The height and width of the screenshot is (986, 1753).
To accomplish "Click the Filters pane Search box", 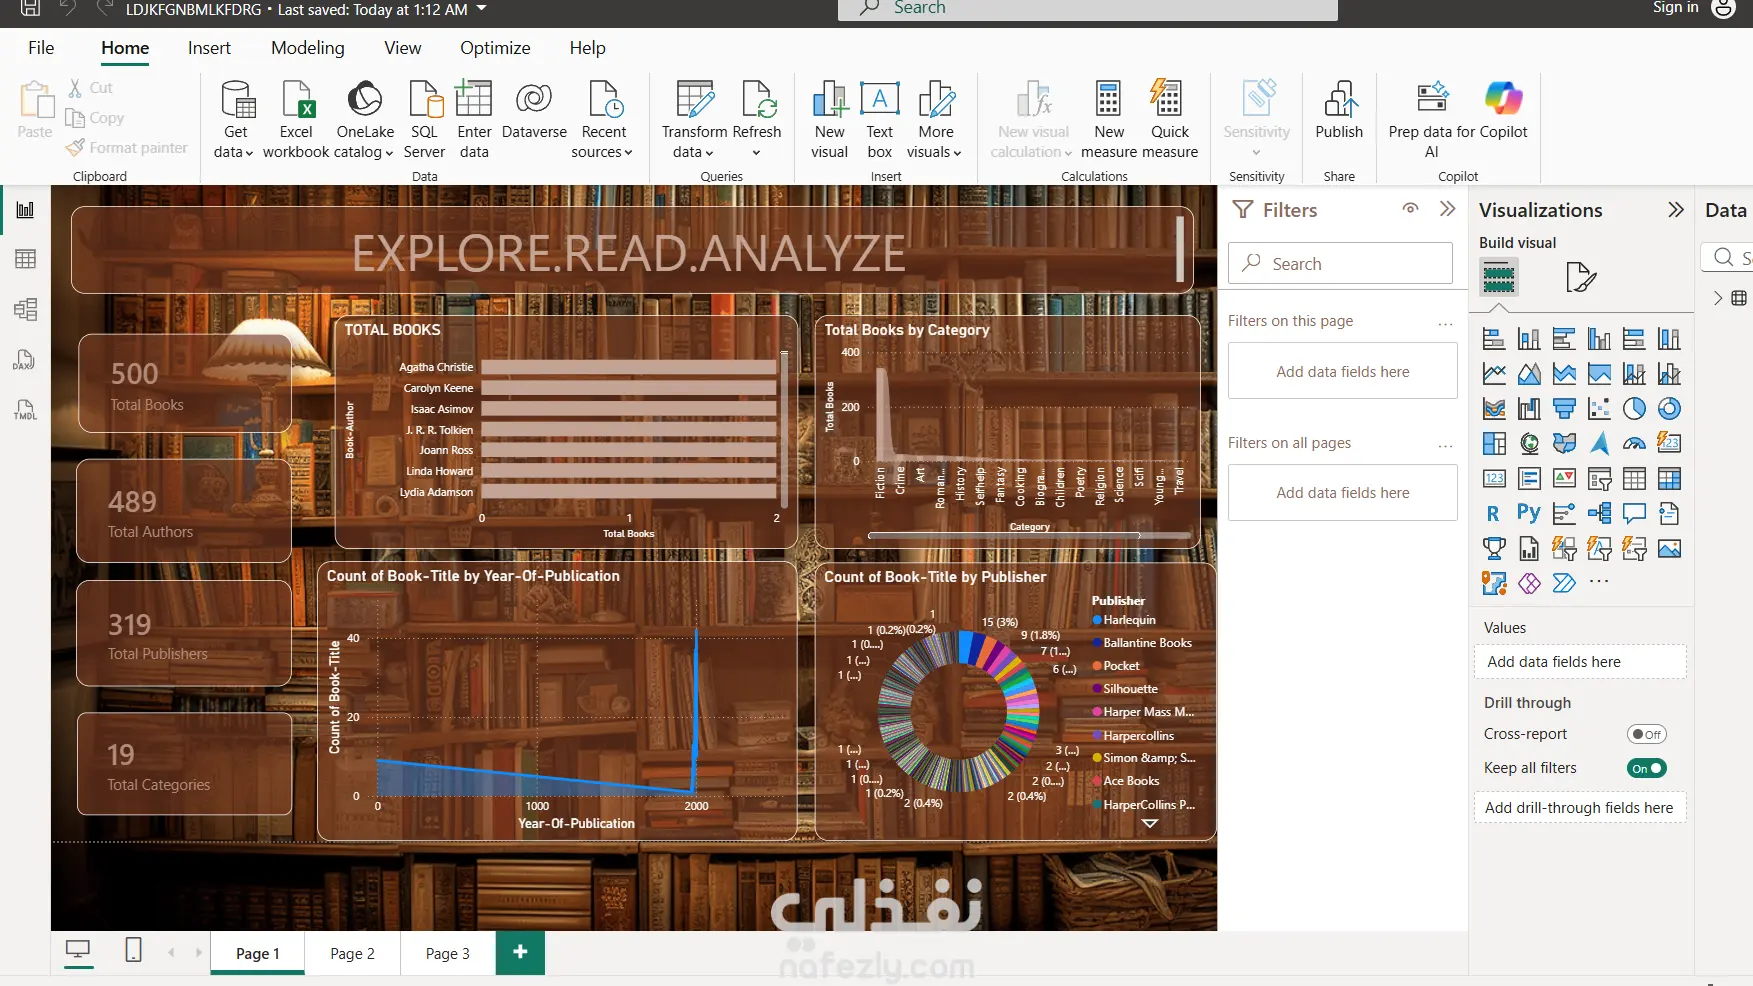I will (x=1340, y=263).
